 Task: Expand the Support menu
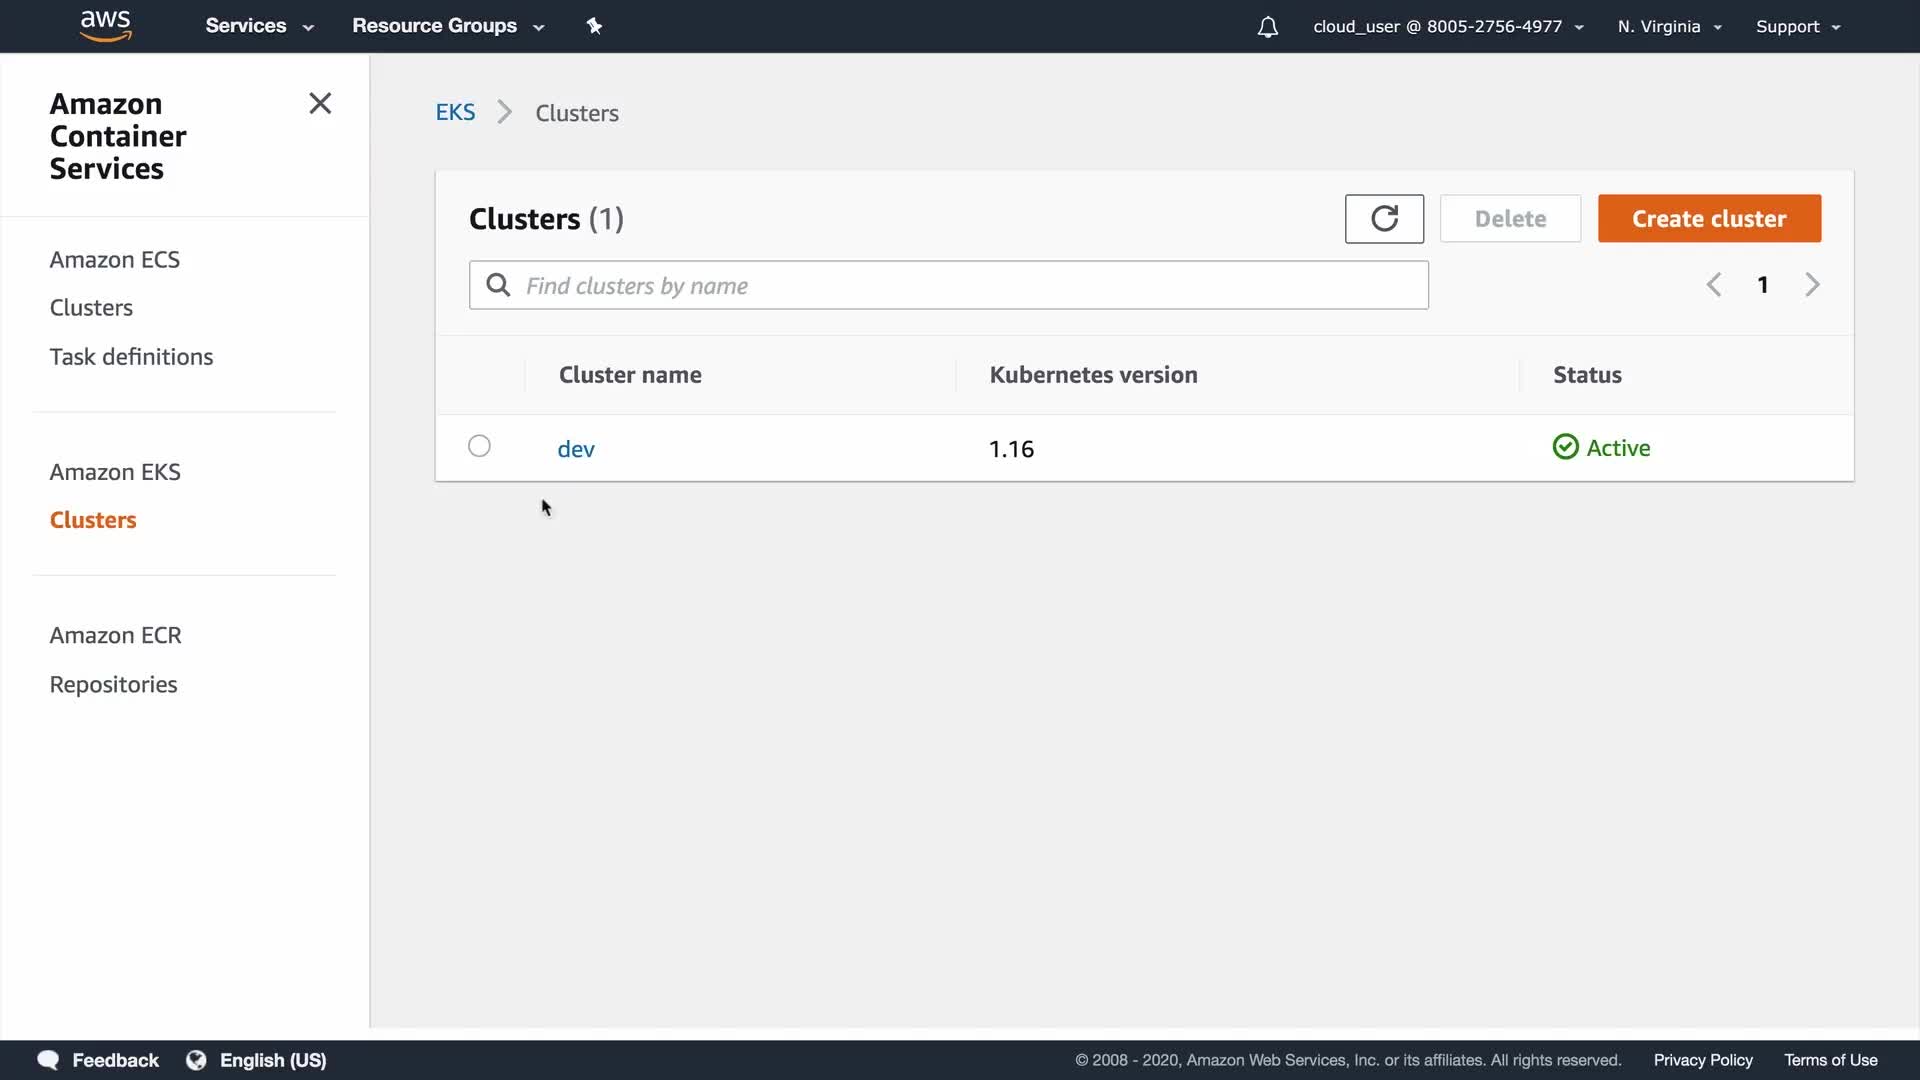point(1797,27)
